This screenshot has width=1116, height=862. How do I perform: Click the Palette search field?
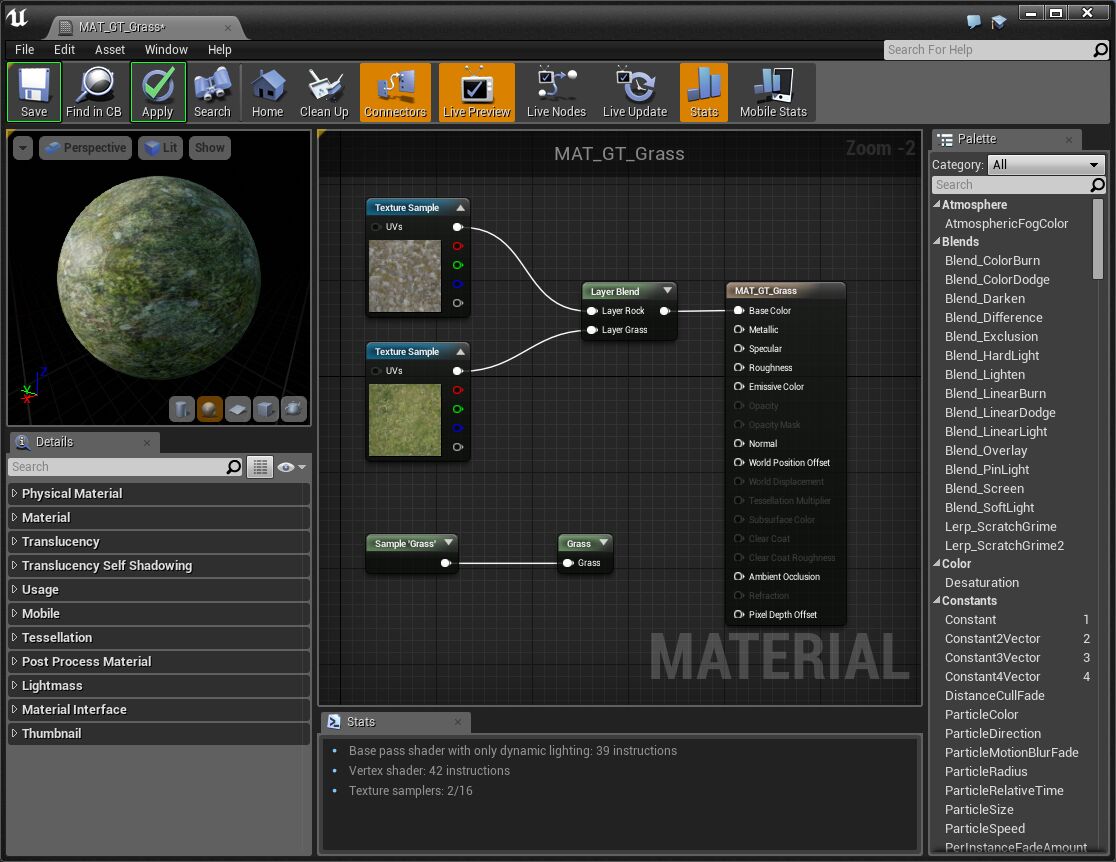(1010, 185)
